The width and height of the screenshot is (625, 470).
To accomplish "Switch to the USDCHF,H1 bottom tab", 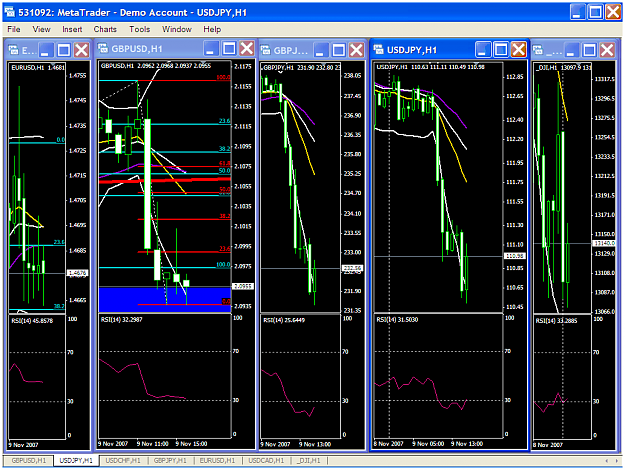I will [x=123, y=460].
